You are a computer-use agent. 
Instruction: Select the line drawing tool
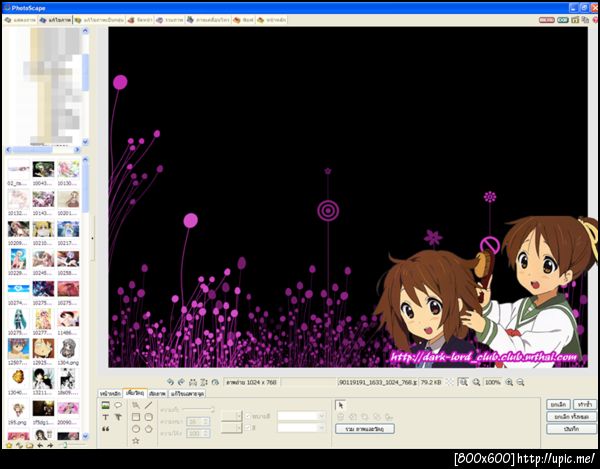pos(148,405)
